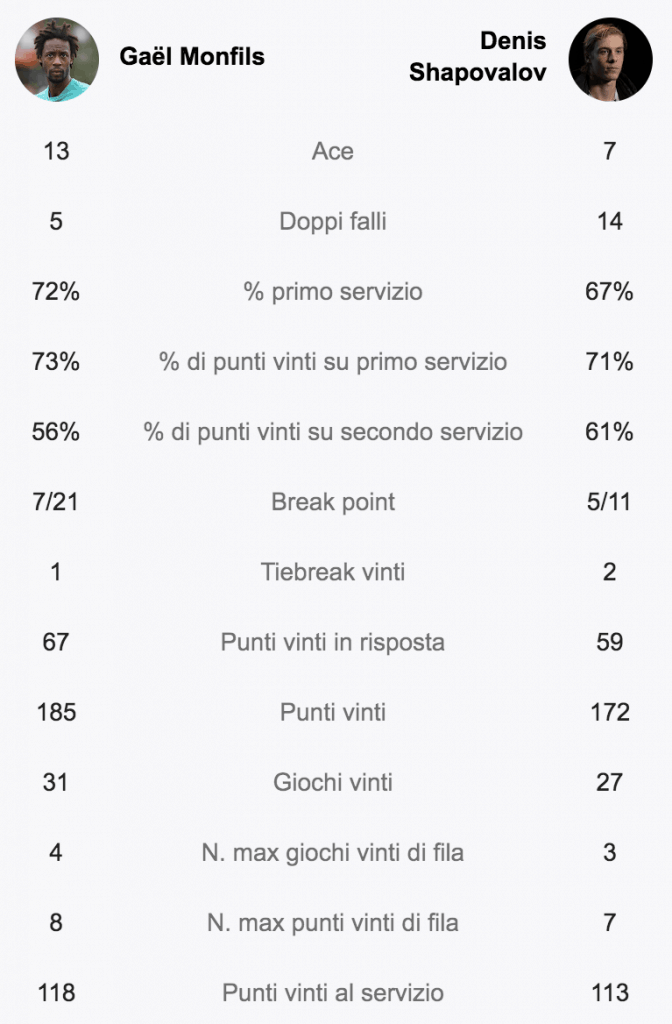
Task: Click % di punti vinti su primo servizio
Action: 333,362
